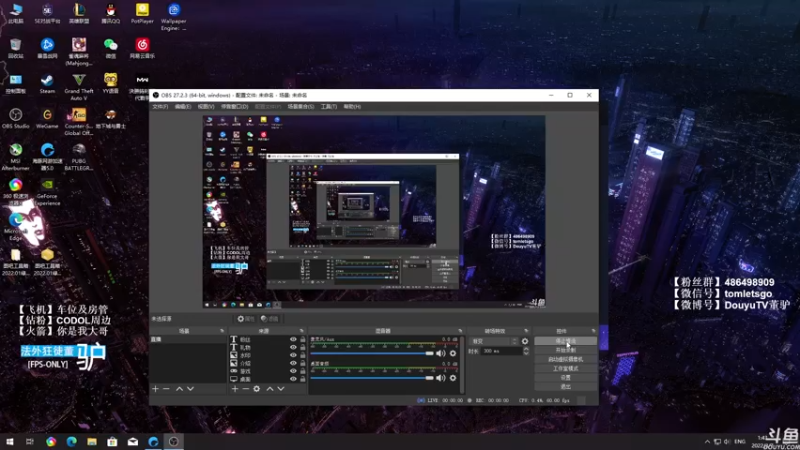Open the 来源 panel dock menu icon

coord(302,331)
